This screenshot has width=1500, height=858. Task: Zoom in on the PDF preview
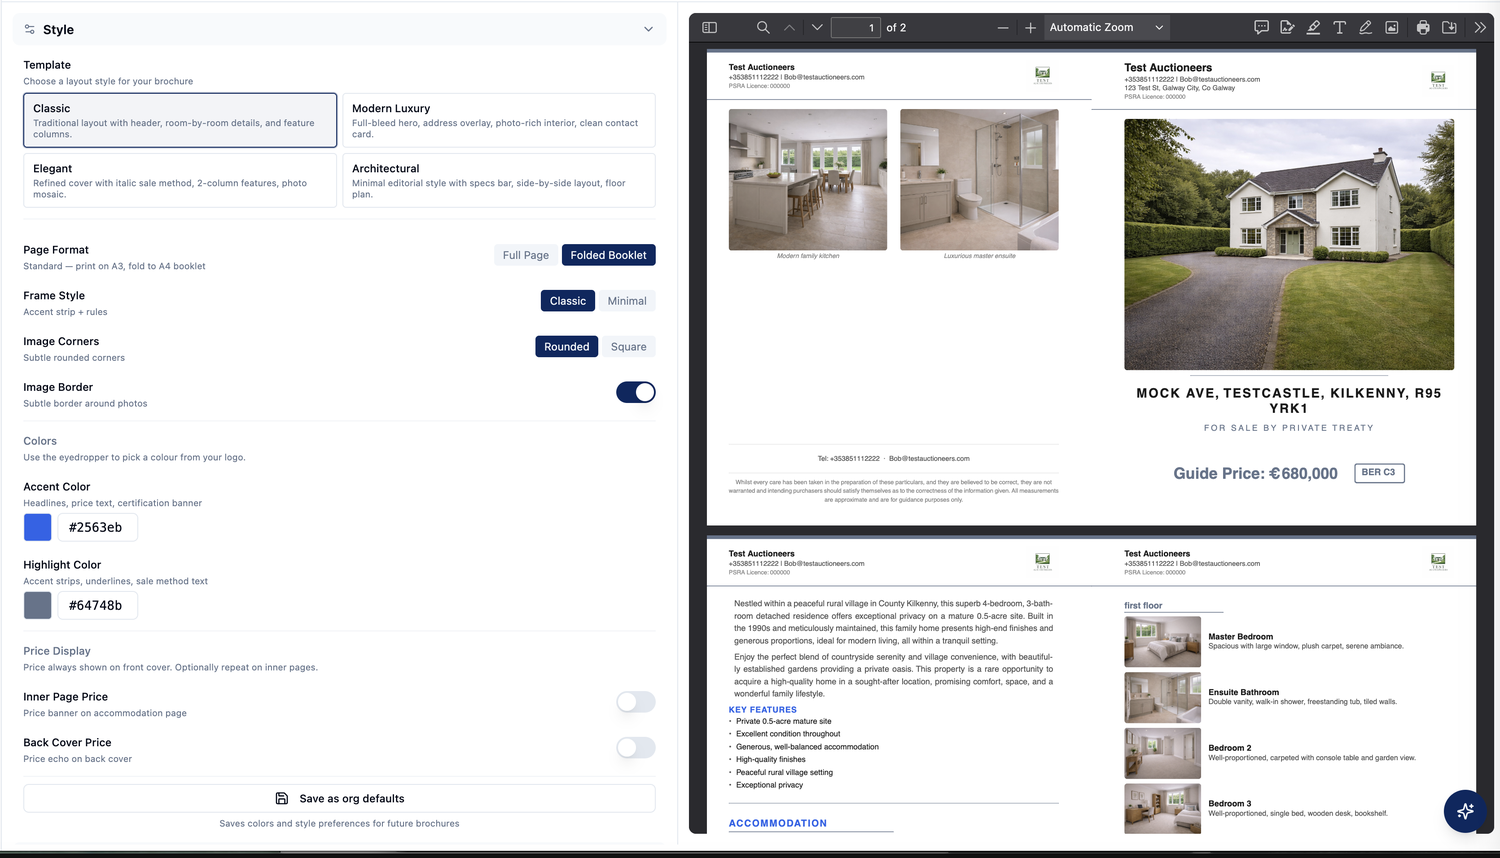point(1030,28)
